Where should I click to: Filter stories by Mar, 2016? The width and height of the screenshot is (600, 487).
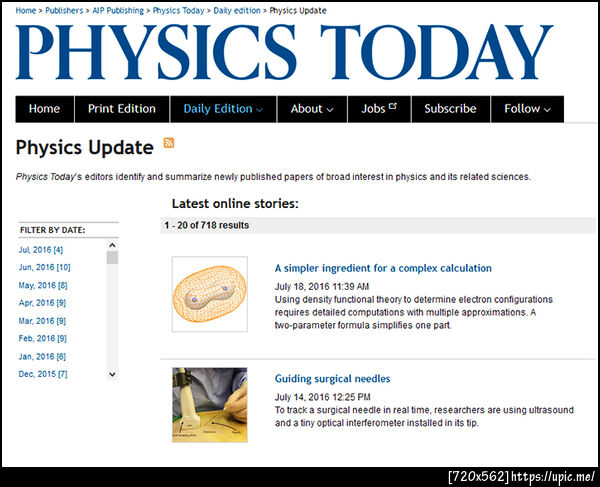[42, 321]
